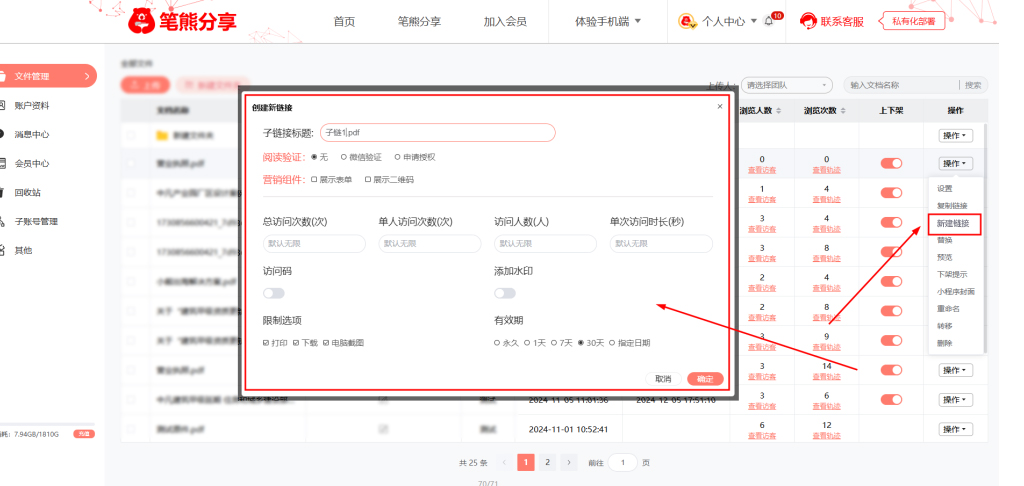Choose 预览 from the 操作 menu
The width and height of the screenshot is (1024, 486).
tap(944, 257)
